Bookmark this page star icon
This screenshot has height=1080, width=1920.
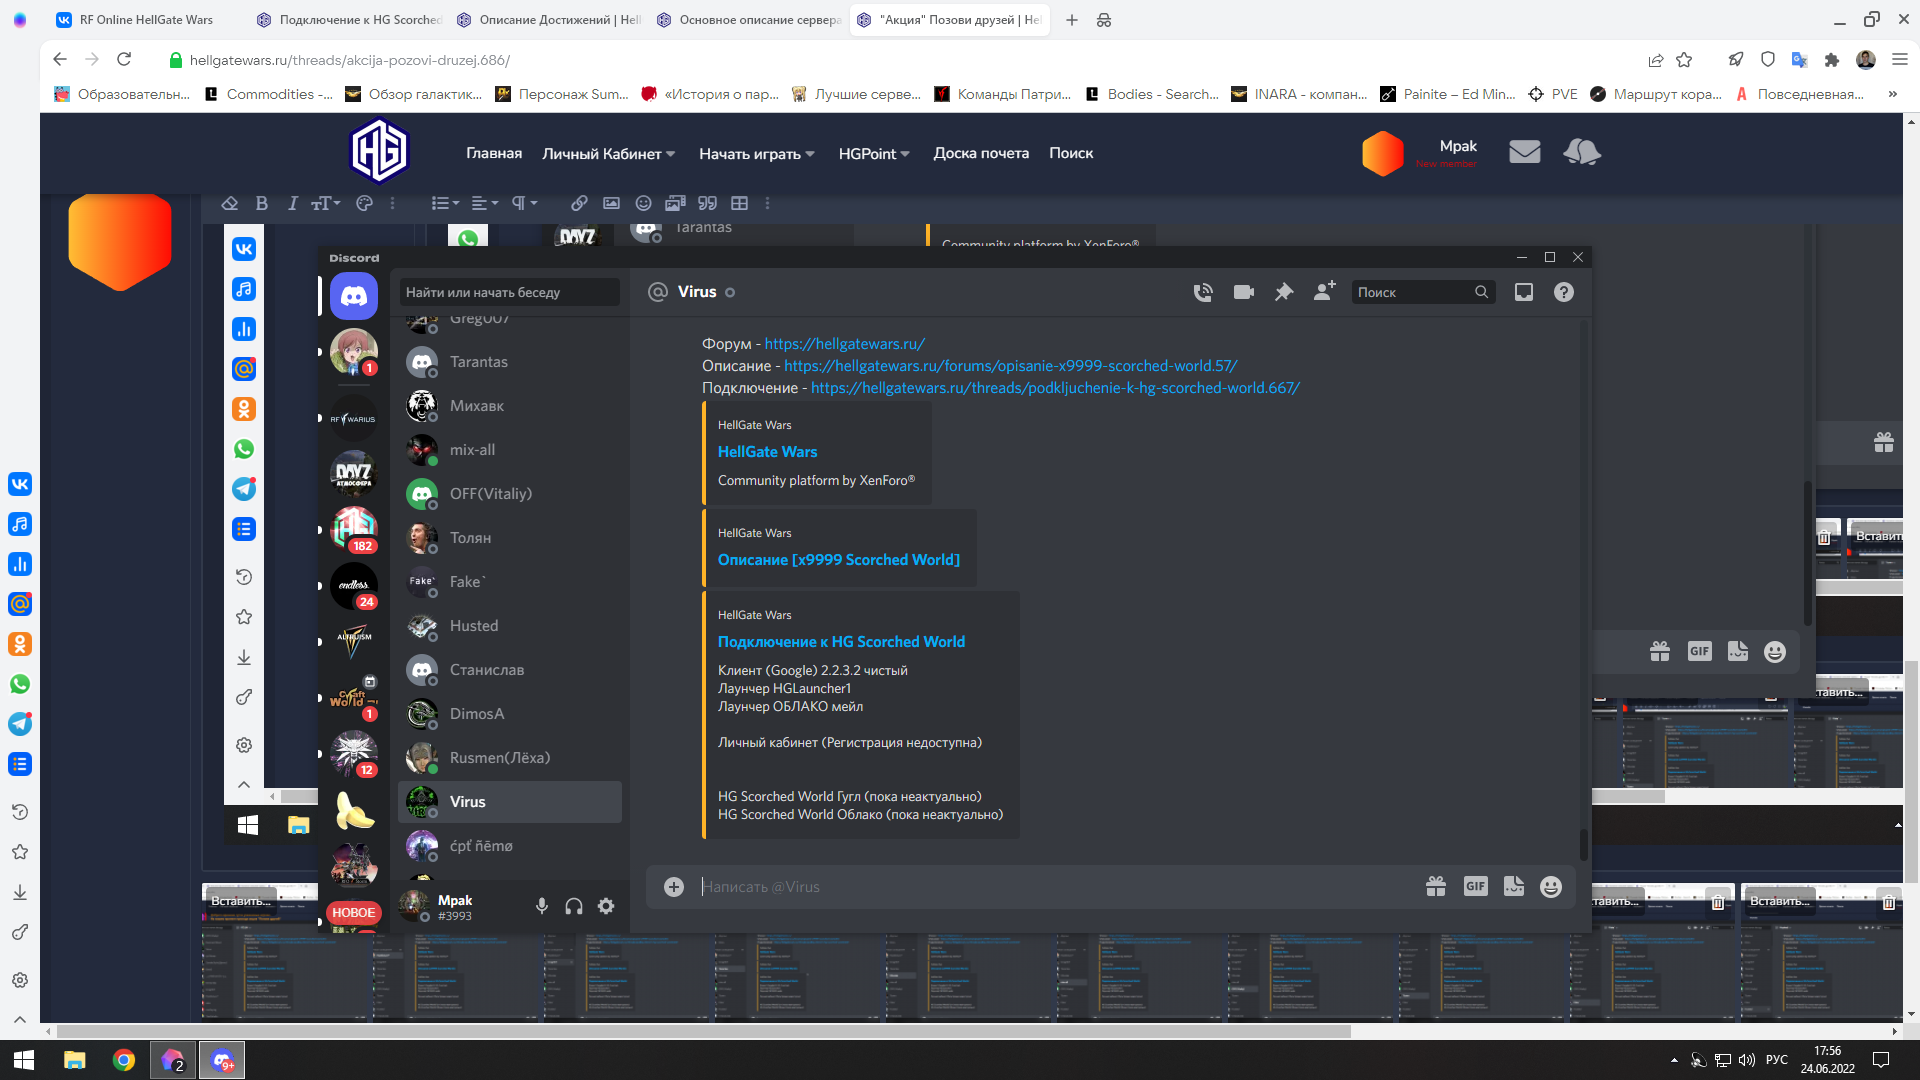1685,60
